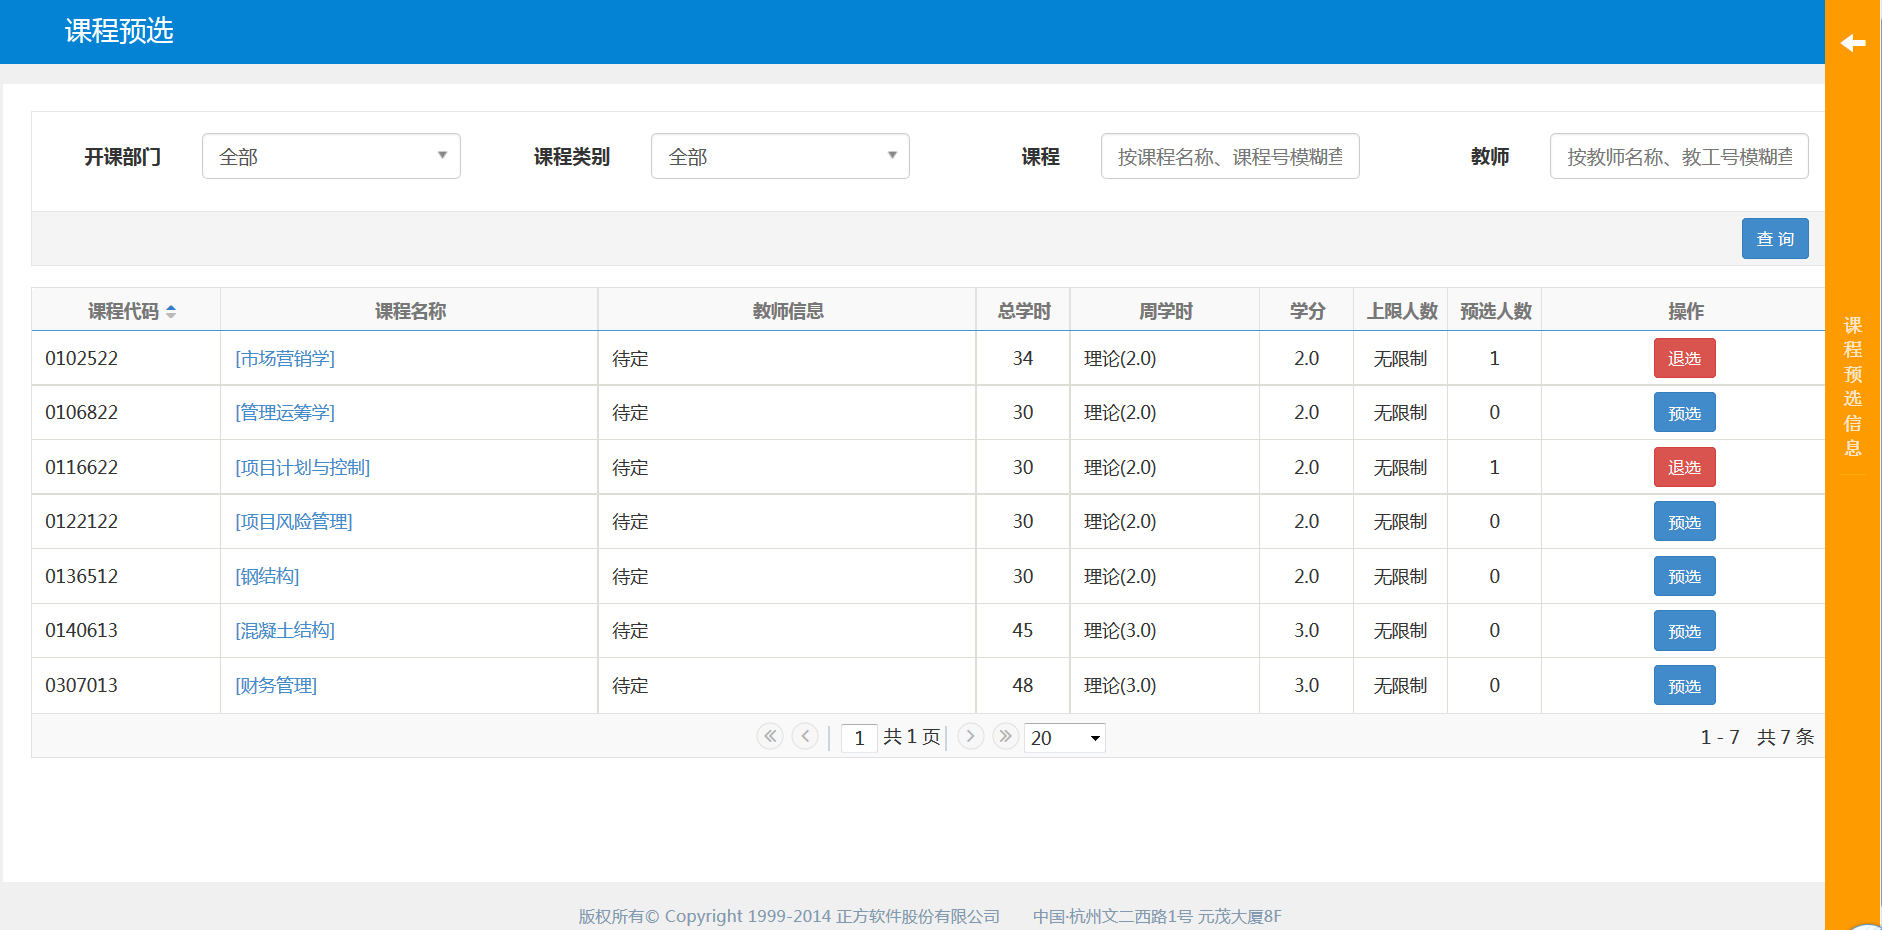The height and width of the screenshot is (930, 1882).
Task: Click the 查询 search button
Action: 1774,239
